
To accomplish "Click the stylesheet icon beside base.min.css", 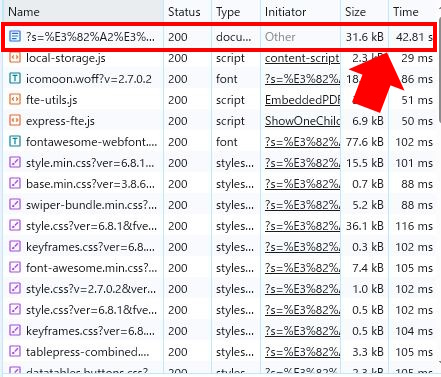I will (x=15, y=183).
